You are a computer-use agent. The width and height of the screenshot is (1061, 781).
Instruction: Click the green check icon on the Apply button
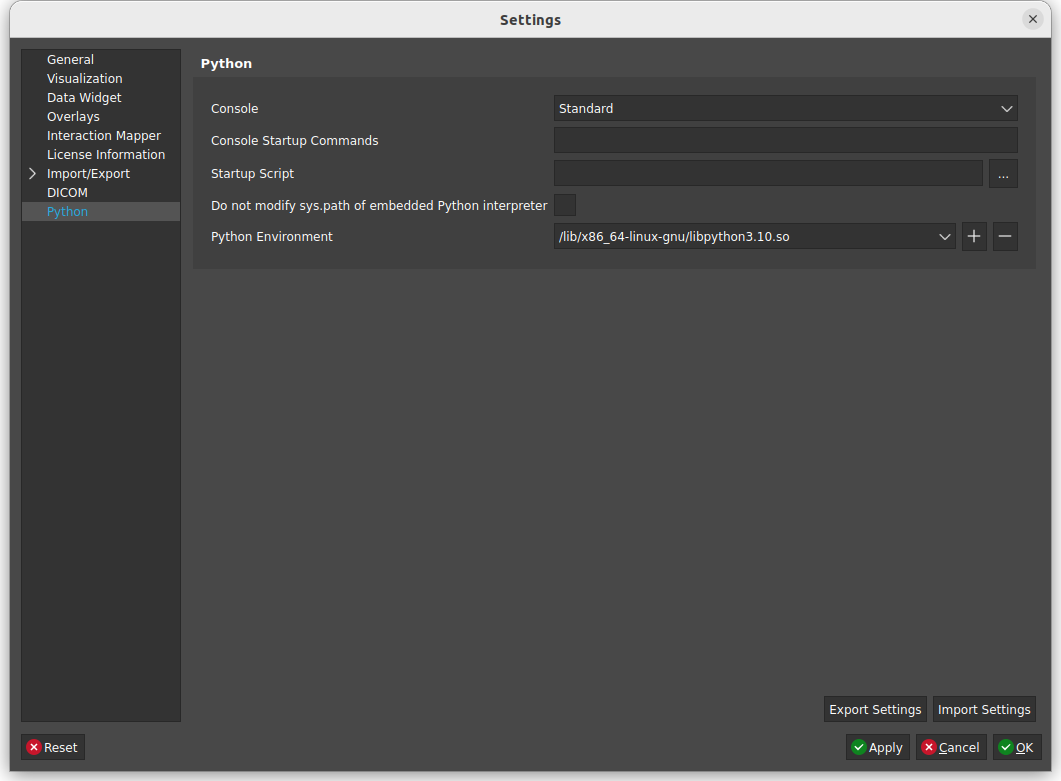click(x=860, y=747)
